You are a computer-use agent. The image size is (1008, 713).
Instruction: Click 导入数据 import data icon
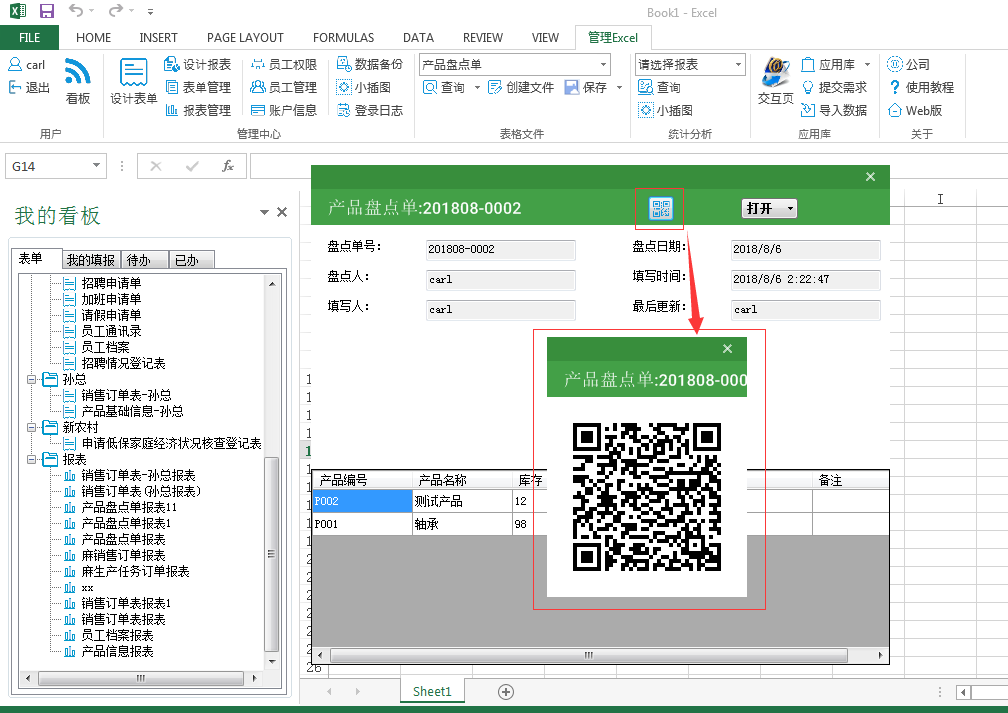pyautogui.click(x=833, y=111)
